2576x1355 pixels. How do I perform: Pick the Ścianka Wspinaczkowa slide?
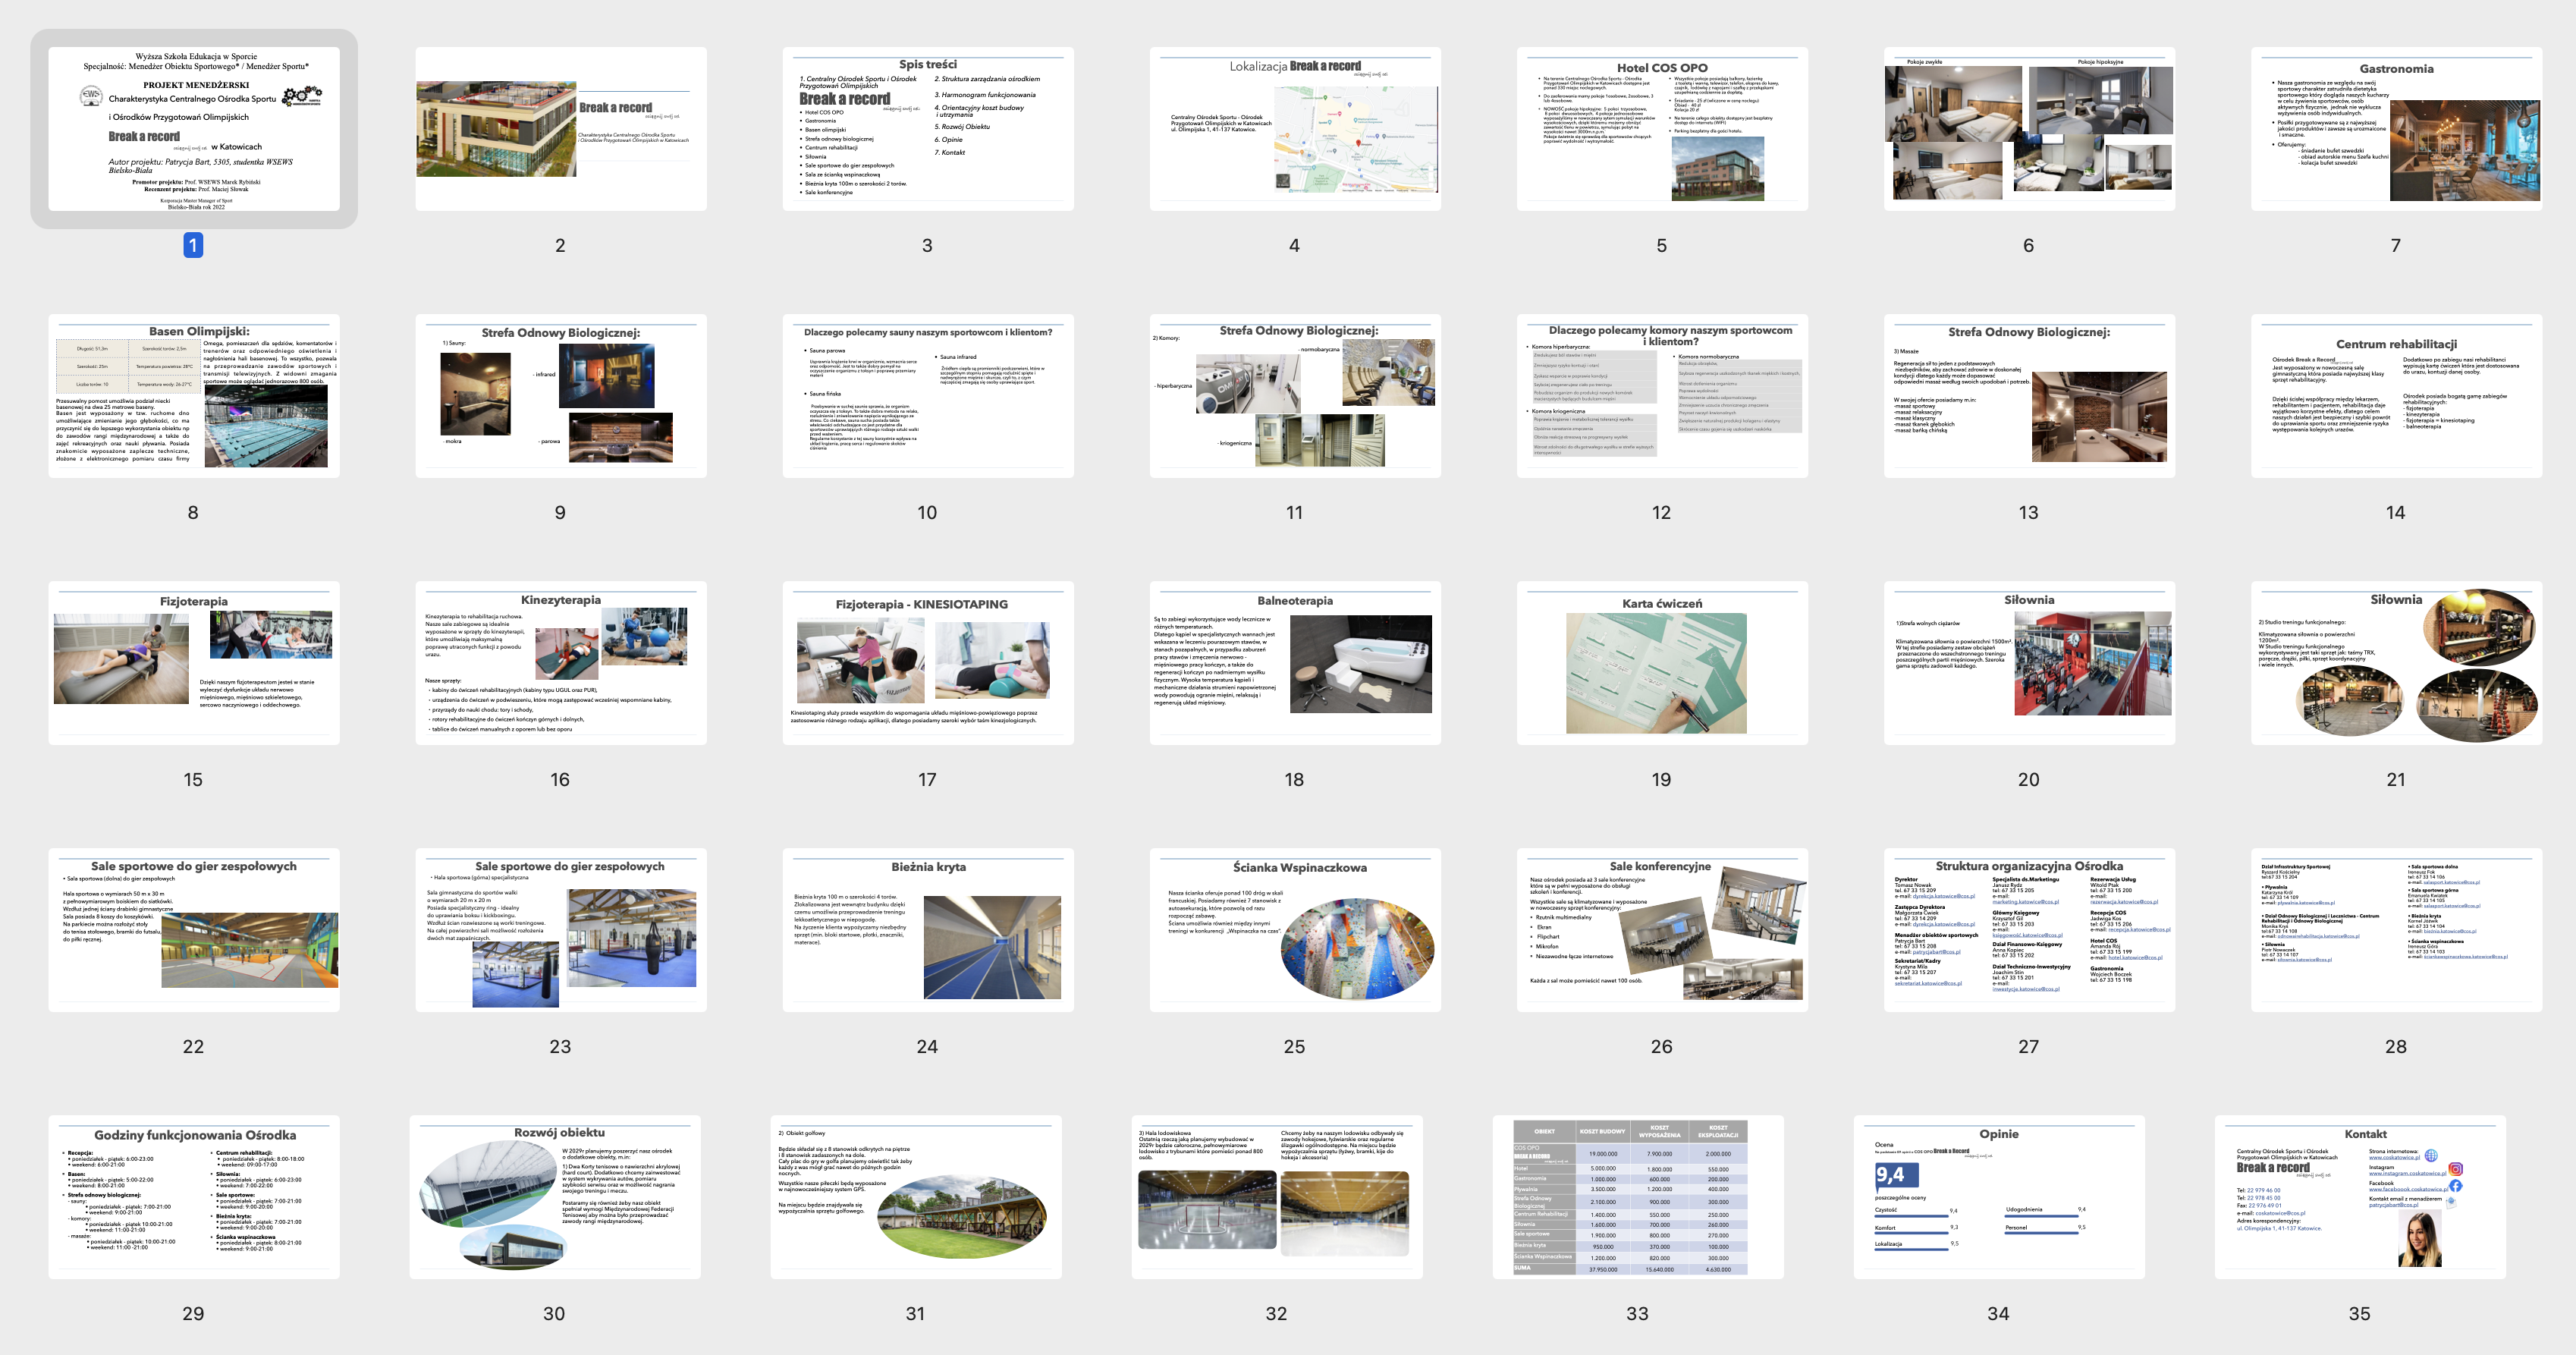point(1294,929)
